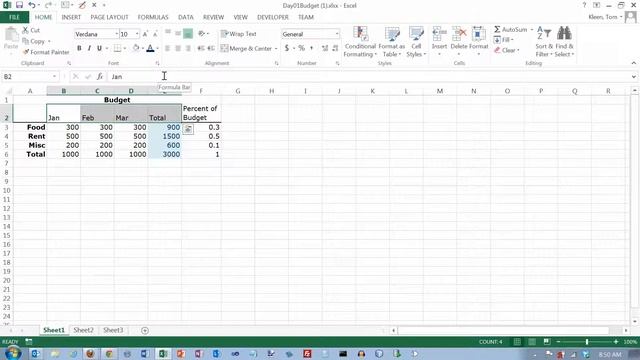Viewport: 640px width, 360px height.
Task: Open the FILE tab
Action: click(x=14, y=17)
